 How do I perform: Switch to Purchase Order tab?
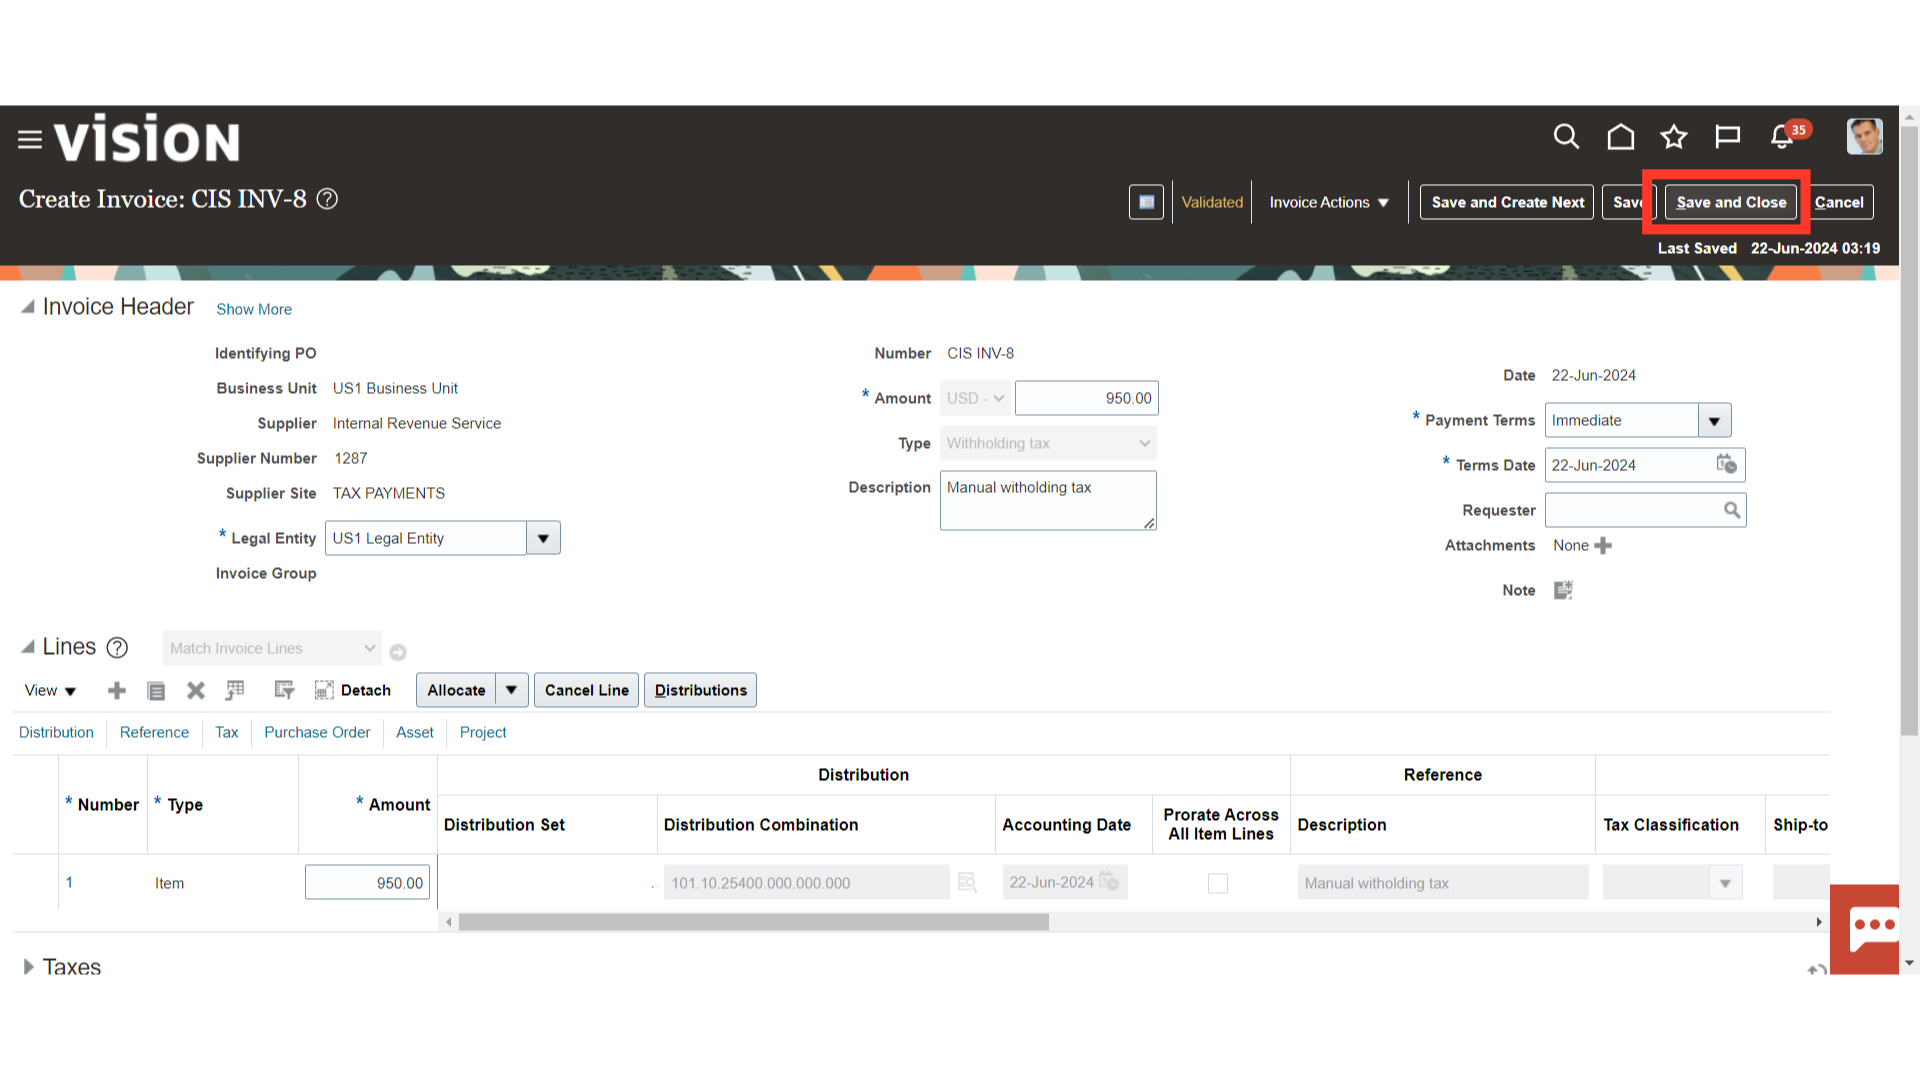click(x=317, y=732)
